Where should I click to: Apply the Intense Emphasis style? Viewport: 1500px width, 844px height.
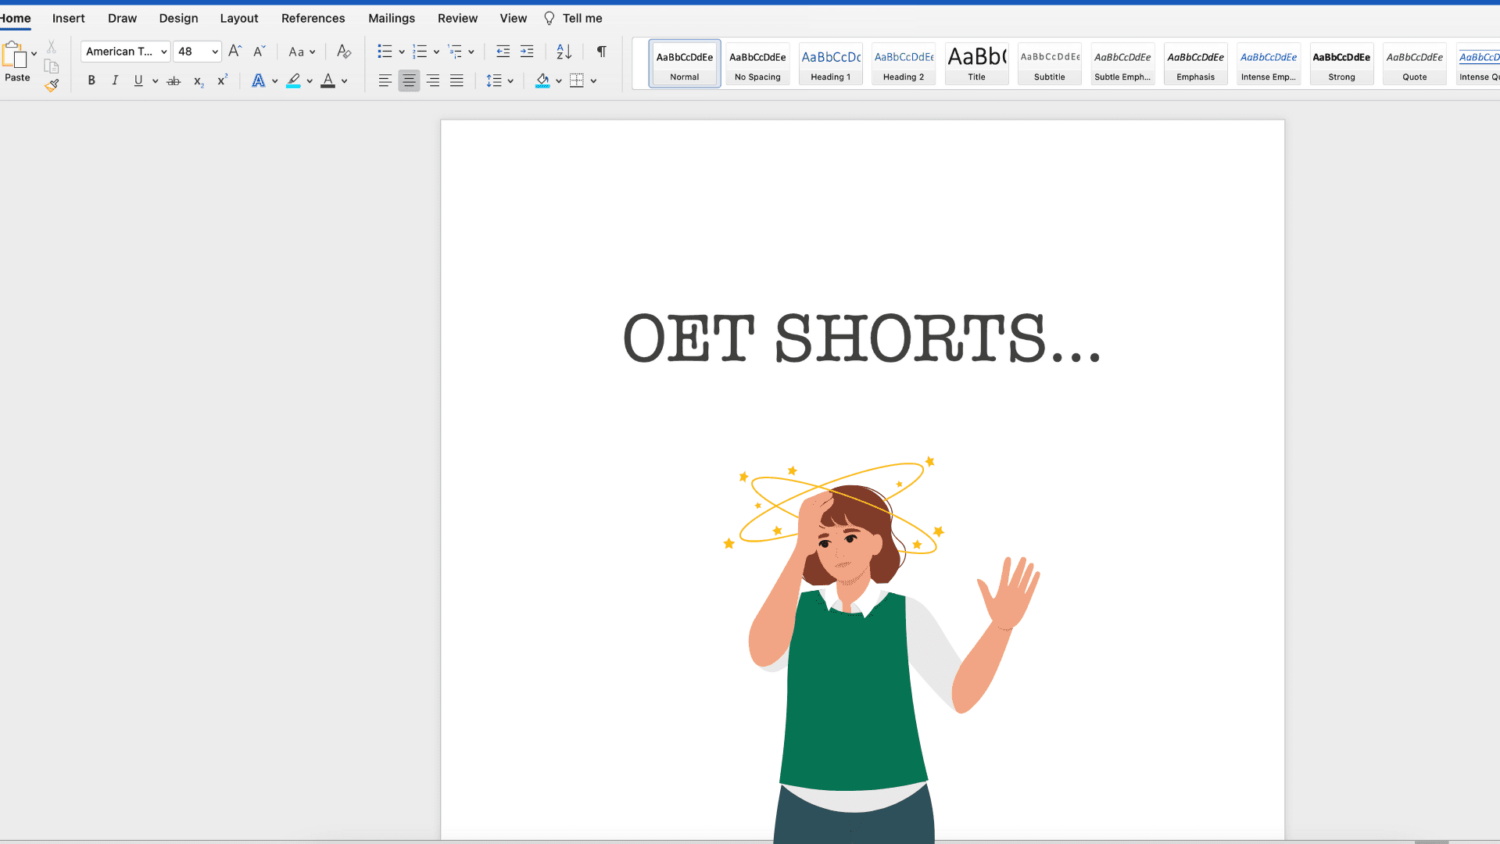(x=1269, y=64)
